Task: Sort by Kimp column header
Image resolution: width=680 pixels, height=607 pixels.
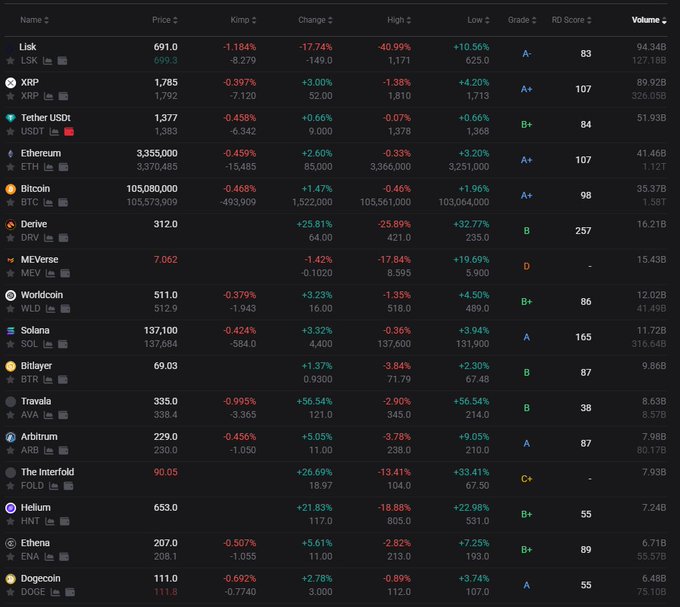Action: (243, 20)
